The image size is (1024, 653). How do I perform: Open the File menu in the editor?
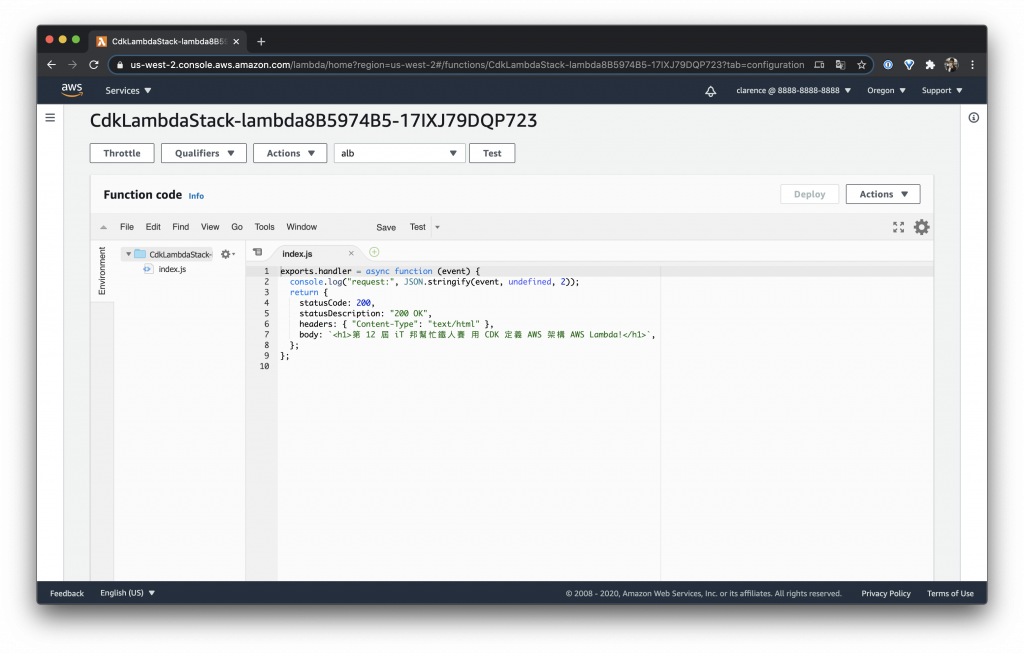[127, 227]
